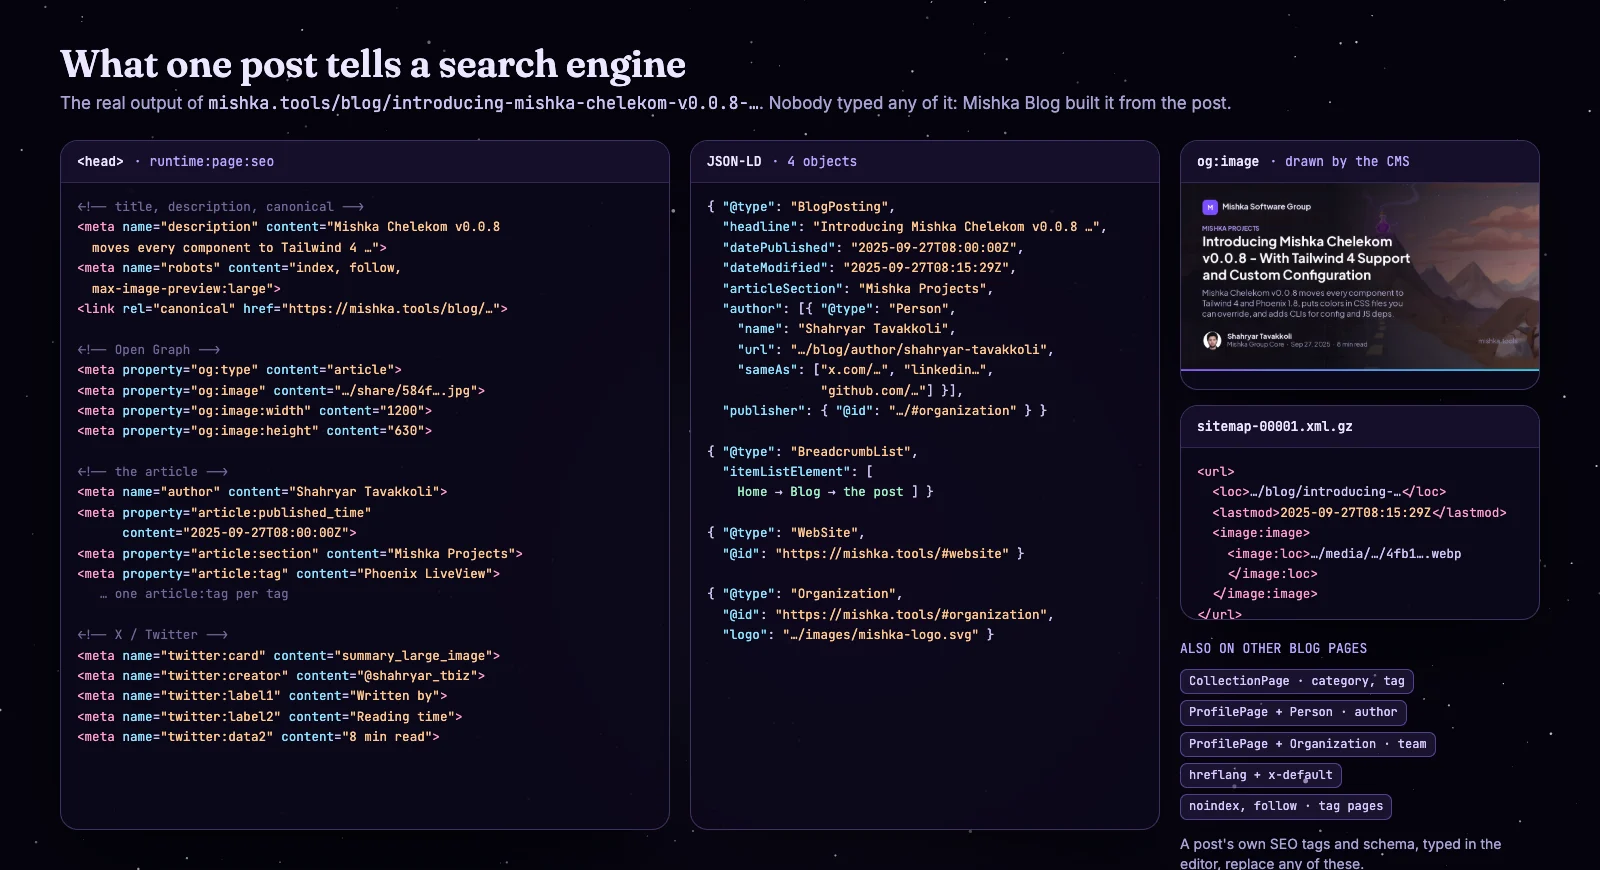Screen dimensions: 1600x870
Task: Click the 'Introducing Mishka Chelekom' og:image title
Action: (1306, 258)
